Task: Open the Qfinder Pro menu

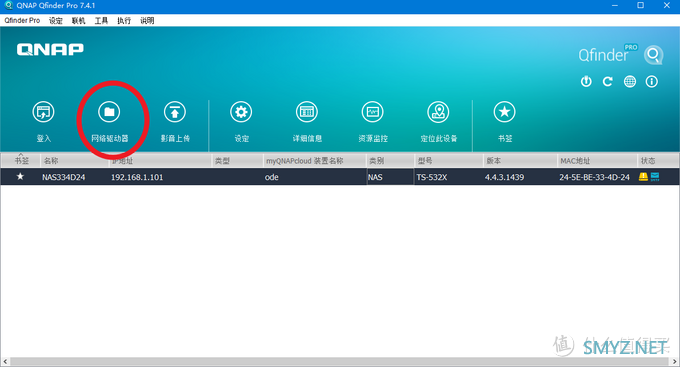Action: coord(22,20)
